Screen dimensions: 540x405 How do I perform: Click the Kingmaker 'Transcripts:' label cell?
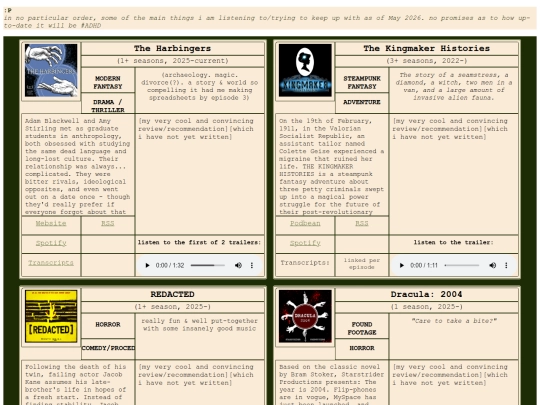coord(305,263)
